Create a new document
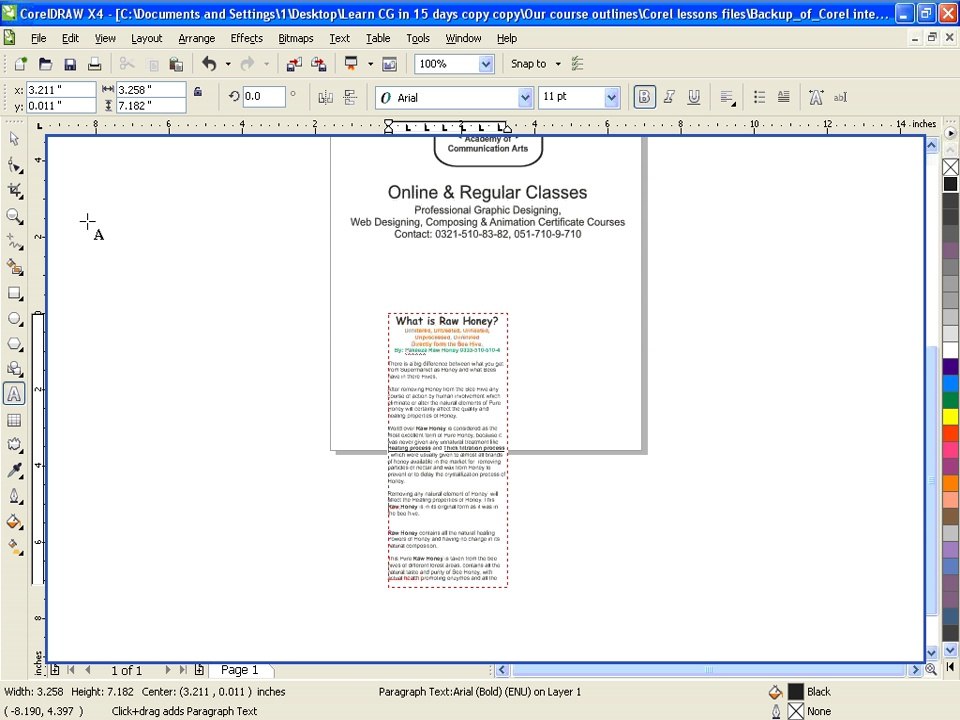This screenshot has width=960, height=720. [21, 64]
